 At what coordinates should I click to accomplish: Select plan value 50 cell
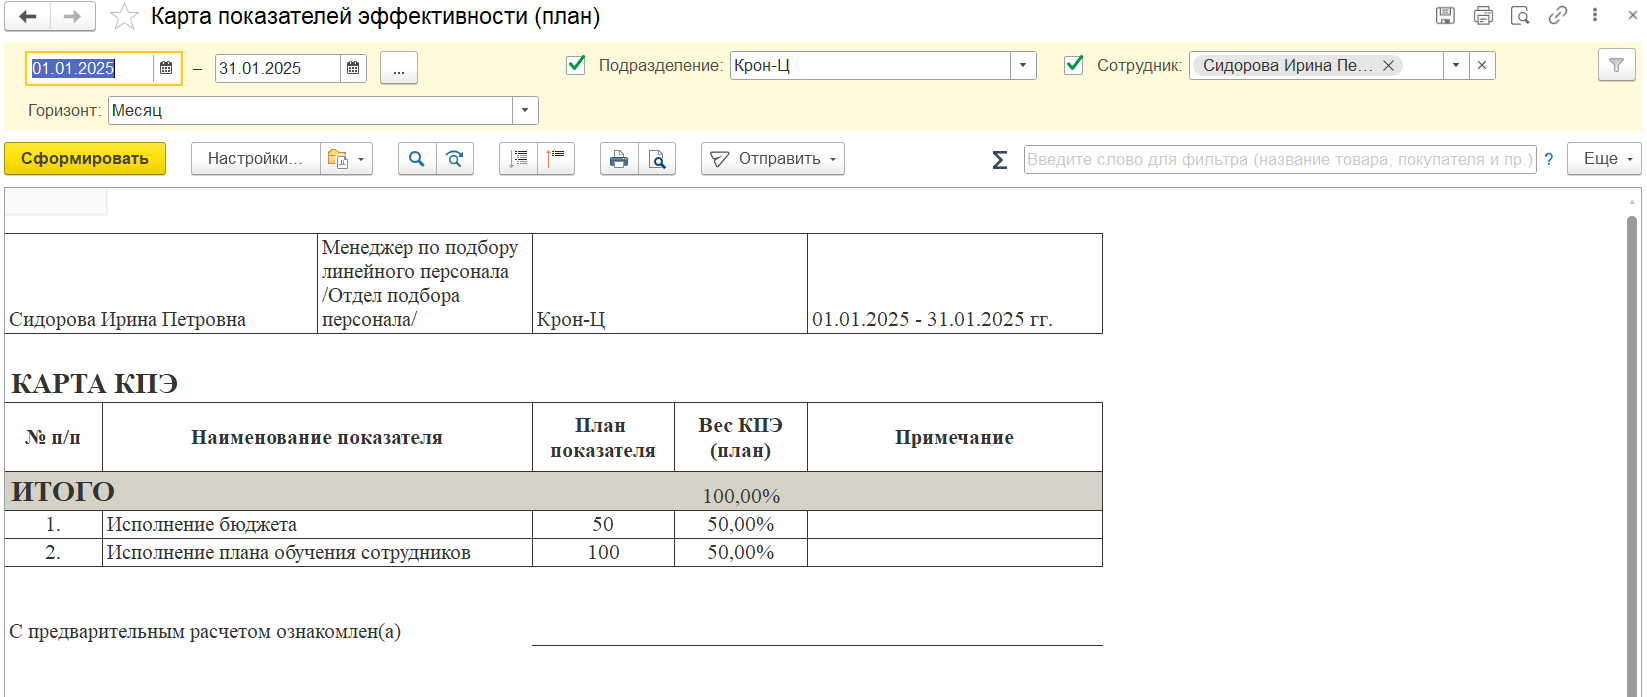point(603,525)
